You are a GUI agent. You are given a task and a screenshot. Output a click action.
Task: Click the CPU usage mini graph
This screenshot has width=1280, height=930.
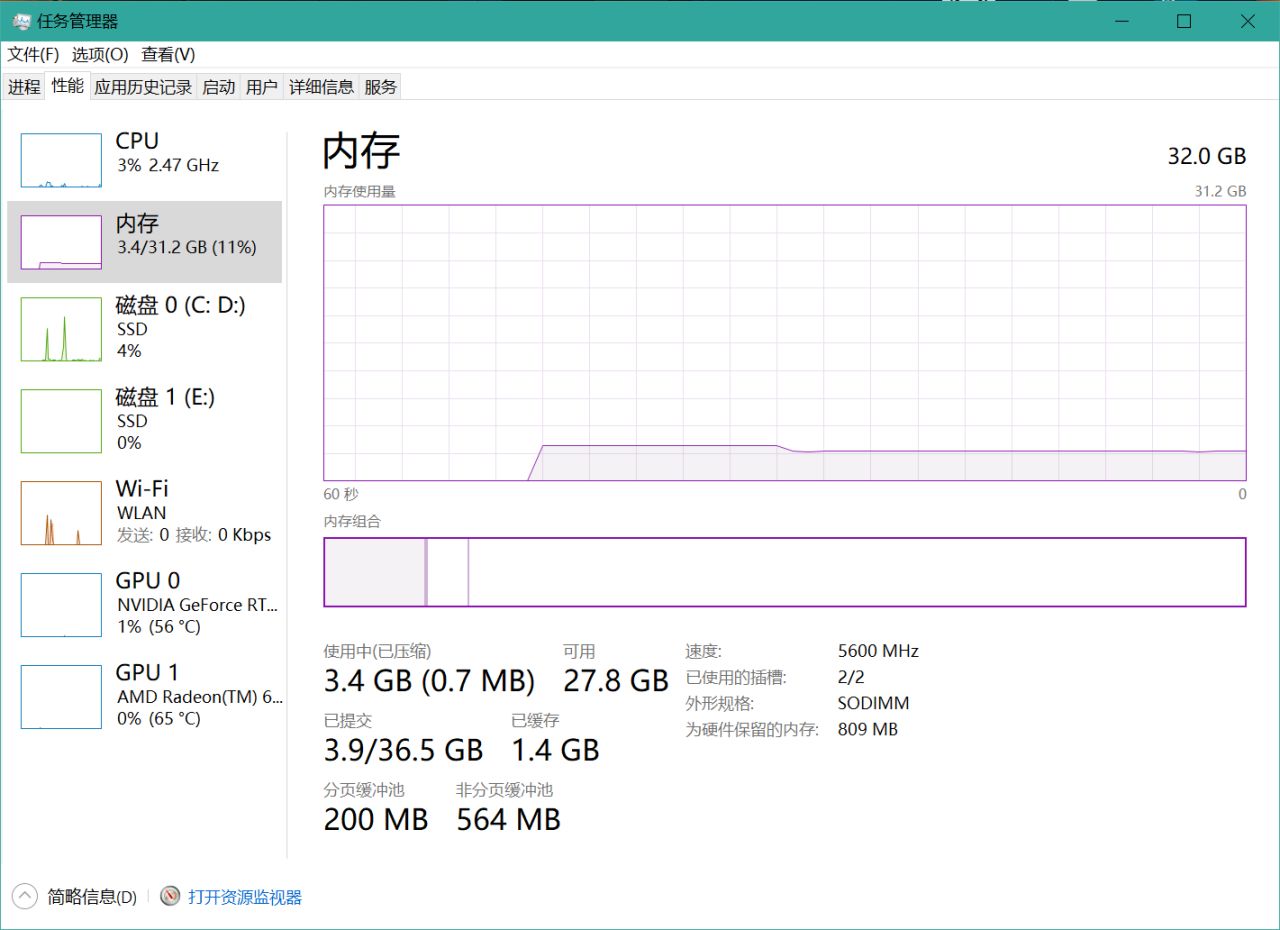click(x=61, y=160)
